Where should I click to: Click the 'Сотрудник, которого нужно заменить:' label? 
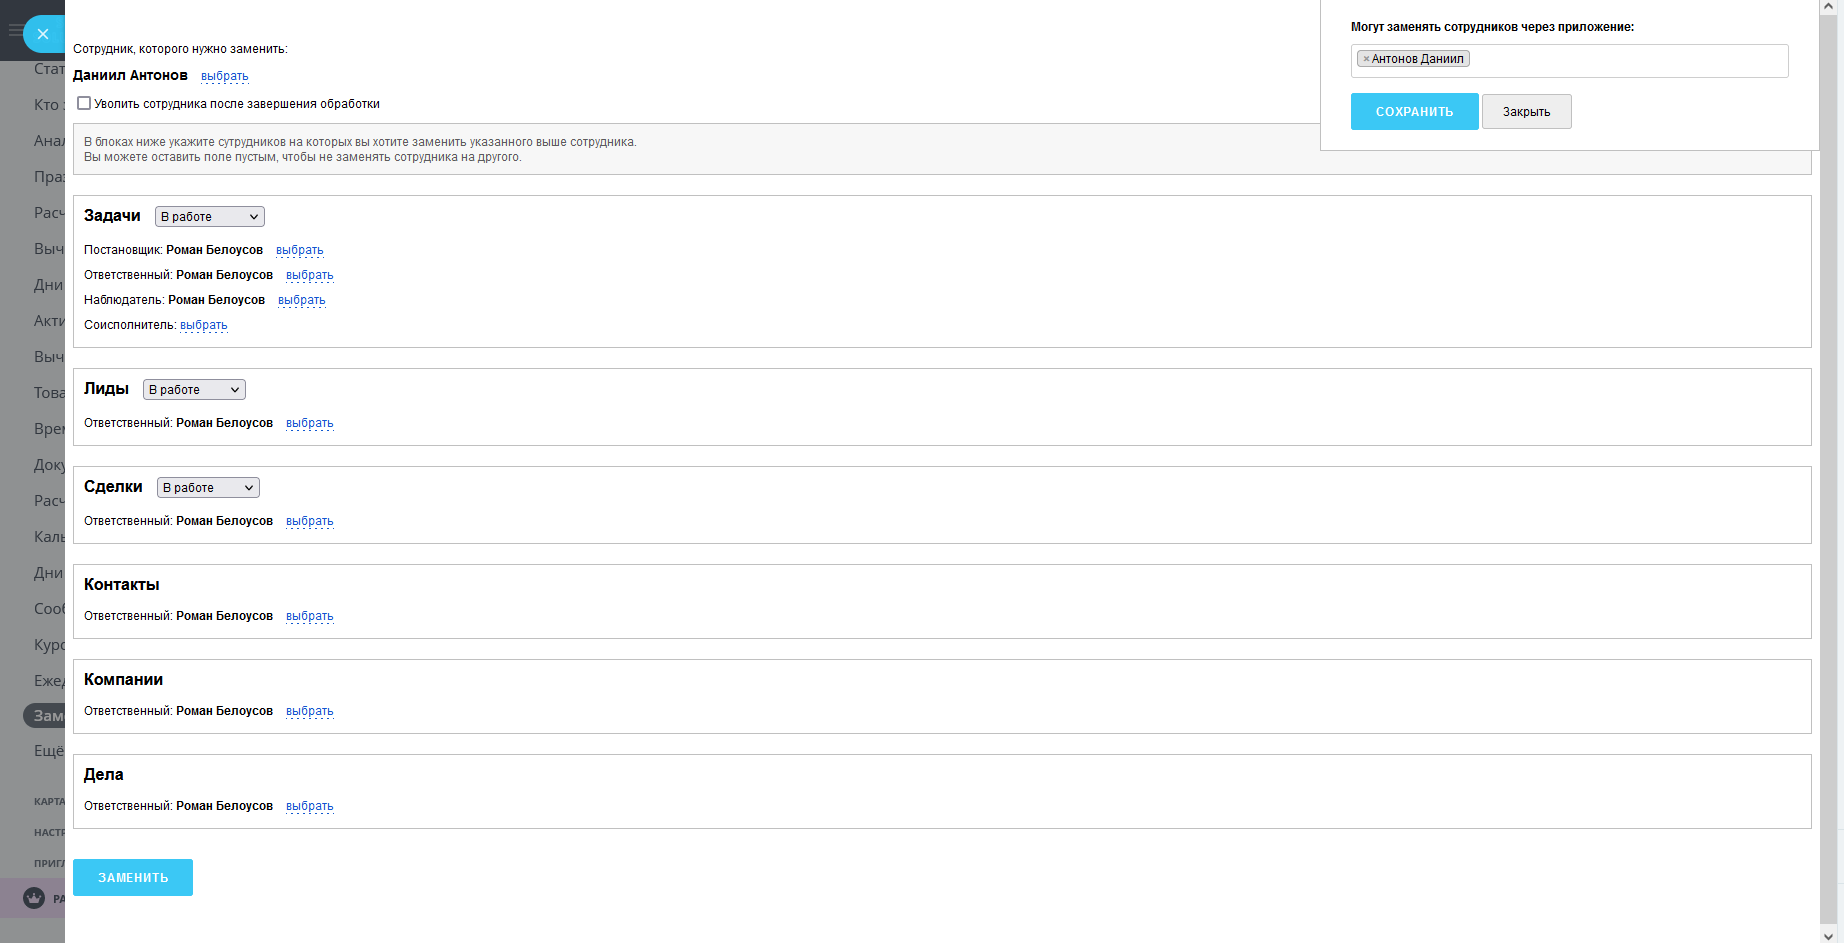pyautogui.click(x=180, y=49)
